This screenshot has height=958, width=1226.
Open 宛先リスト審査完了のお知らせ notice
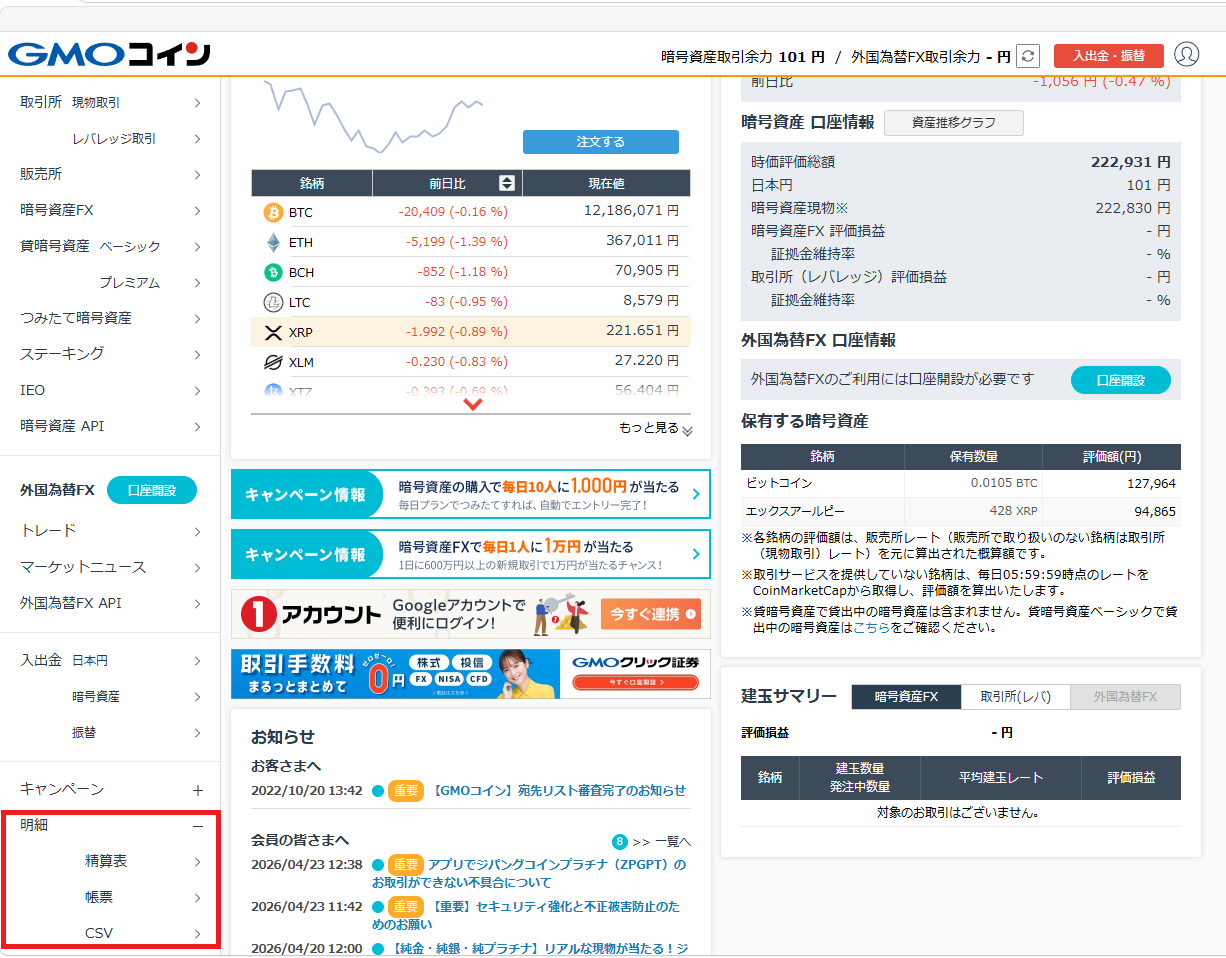559,791
